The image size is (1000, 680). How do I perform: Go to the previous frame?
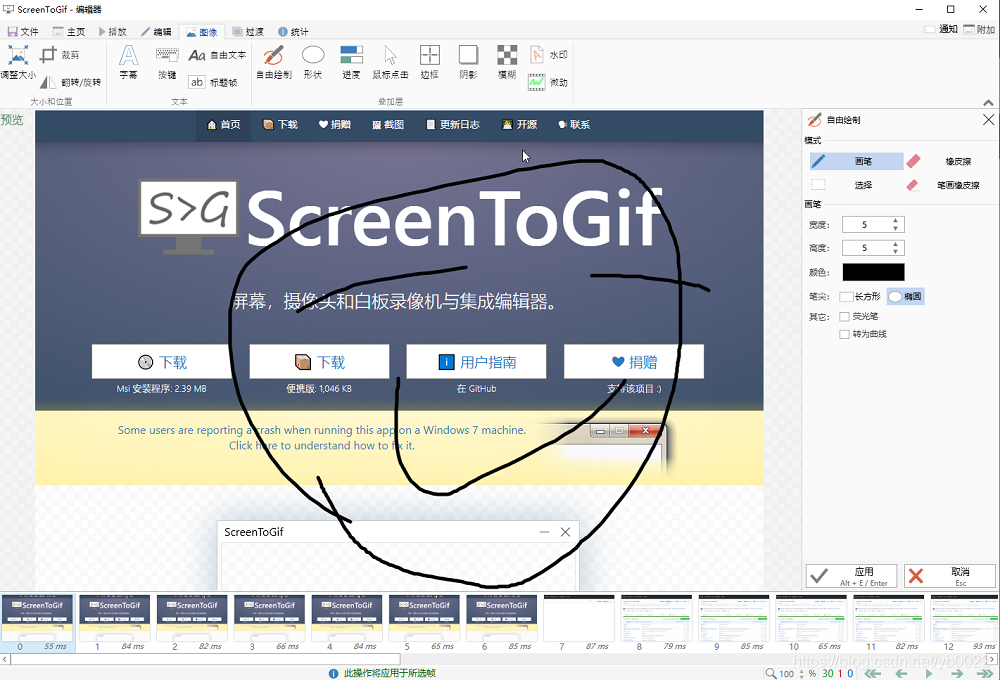coord(901,674)
